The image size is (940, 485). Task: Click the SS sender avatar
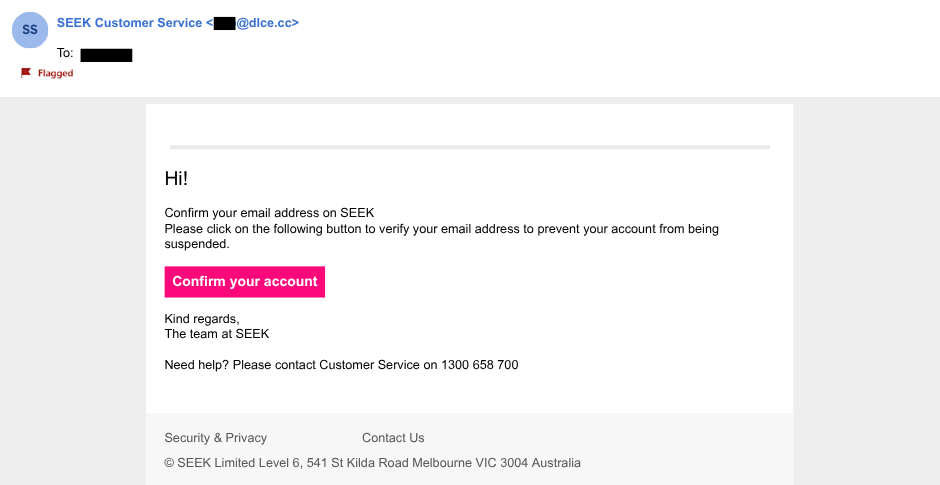pyautogui.click(x=30, y=30)
